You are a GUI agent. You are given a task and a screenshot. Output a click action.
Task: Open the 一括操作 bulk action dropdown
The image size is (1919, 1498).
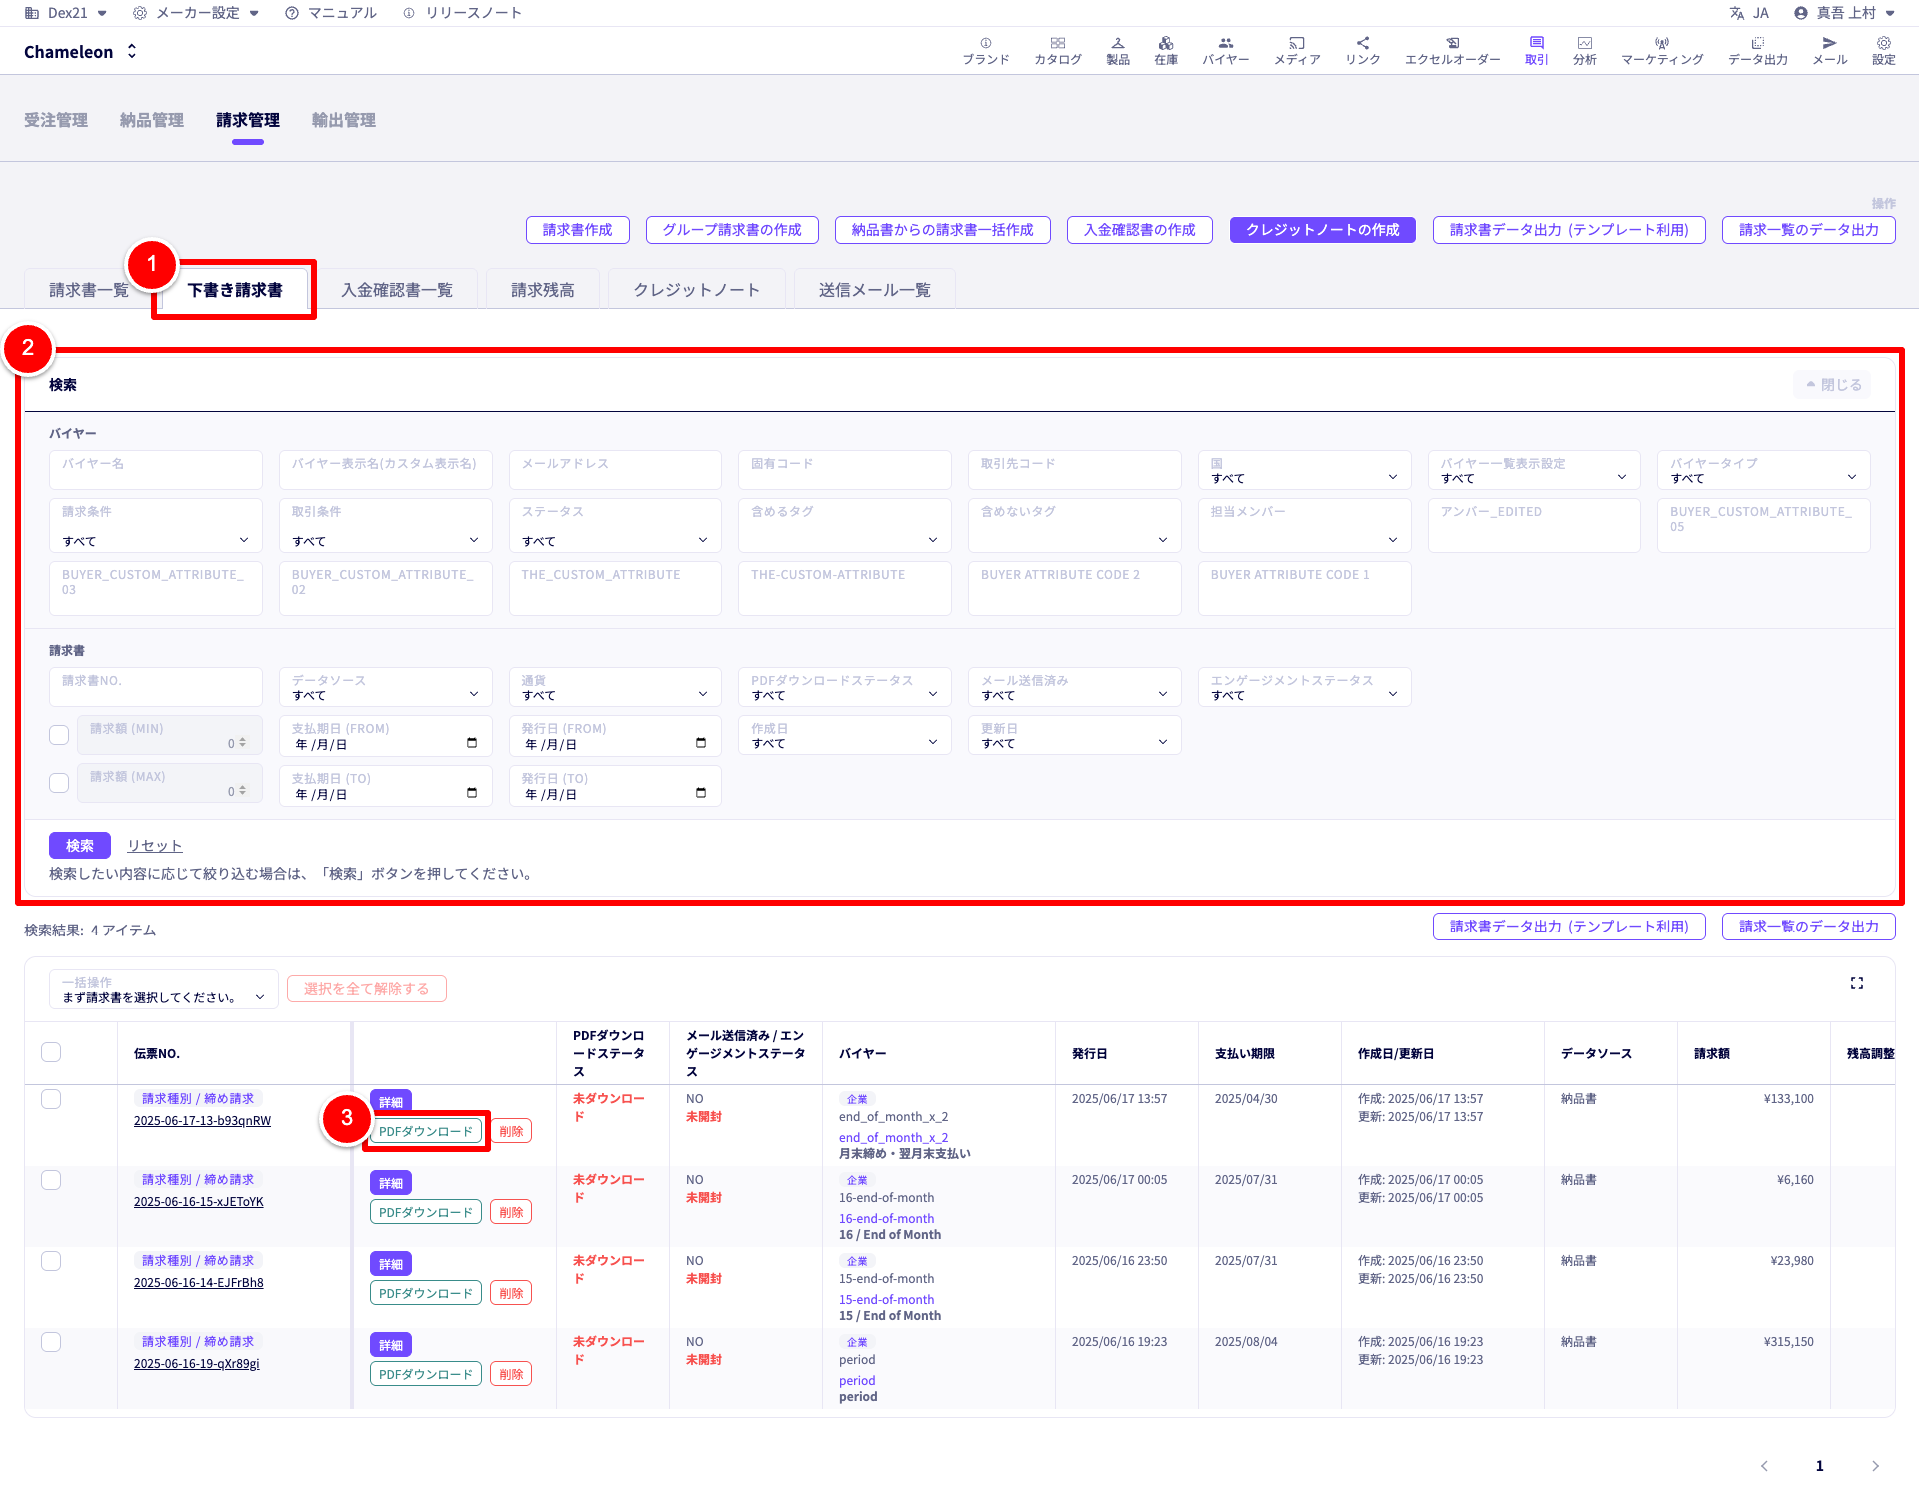tap(163, 989)
